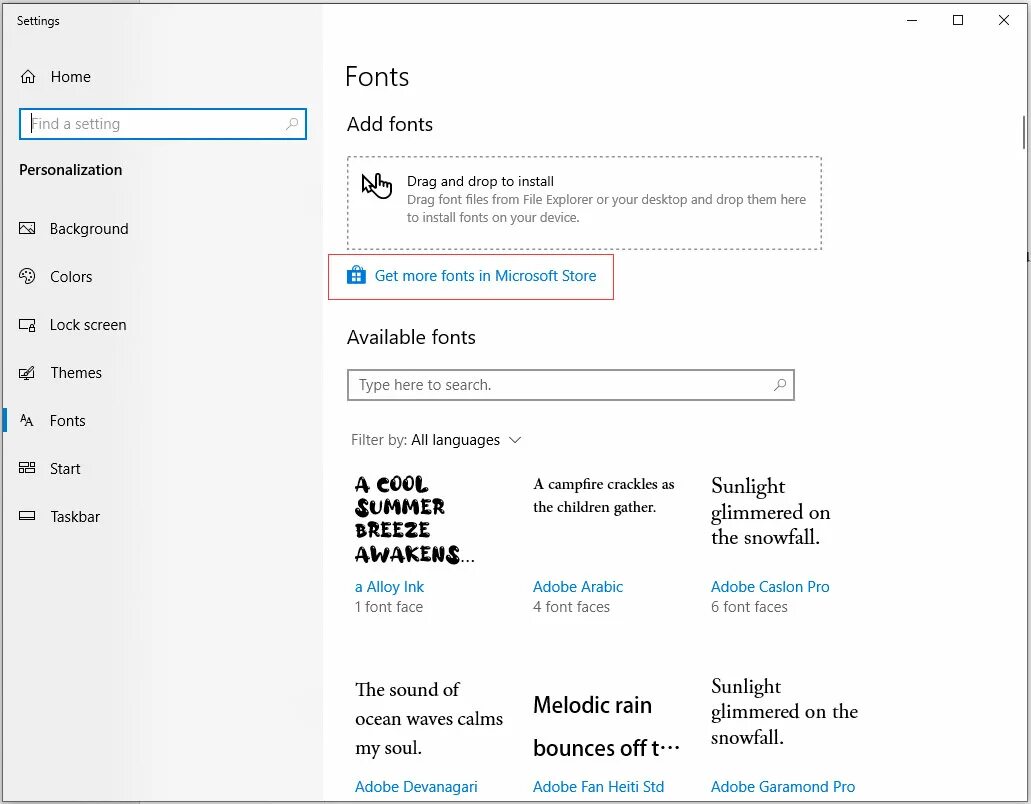Click the '1 font face' text
This screenshot has height=804, width=1031.
[389, 607]
